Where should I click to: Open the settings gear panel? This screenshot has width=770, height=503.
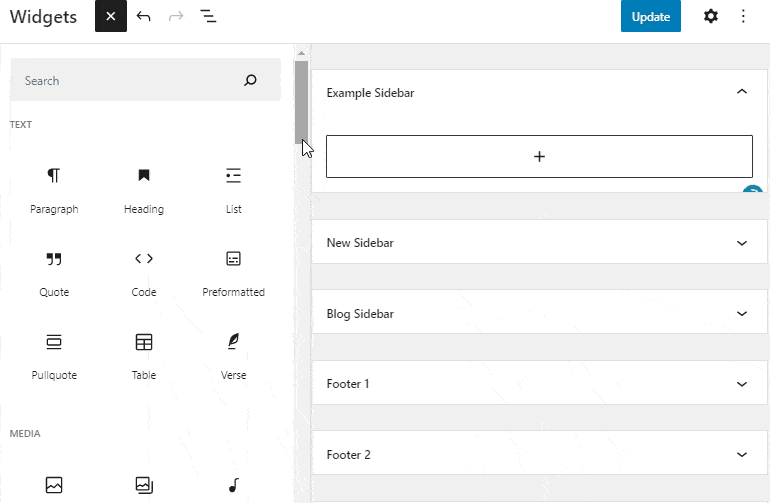click(x=711, y=16)
